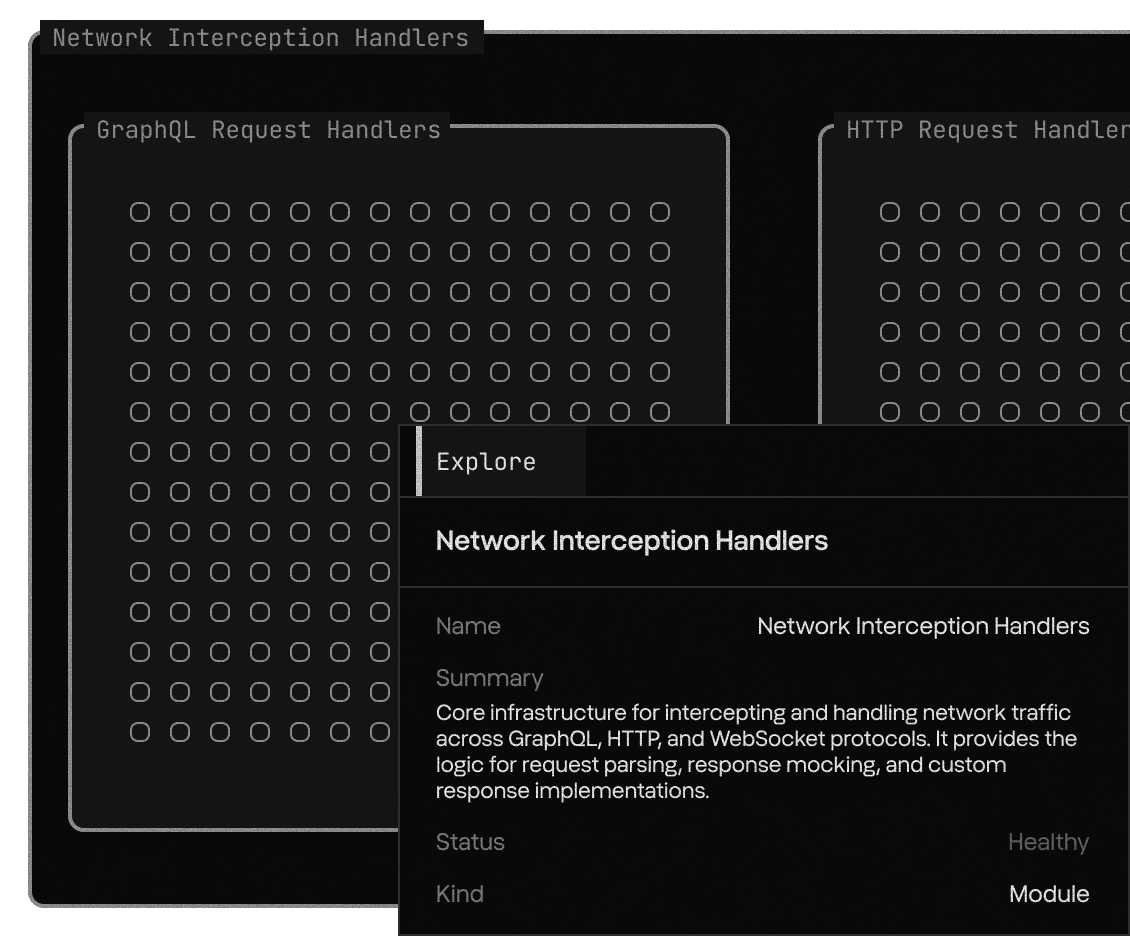Viewport: 1130px width, 936px height.
Task: Click the bold Network Interception Handlers panel title
Action: [631, 540]
